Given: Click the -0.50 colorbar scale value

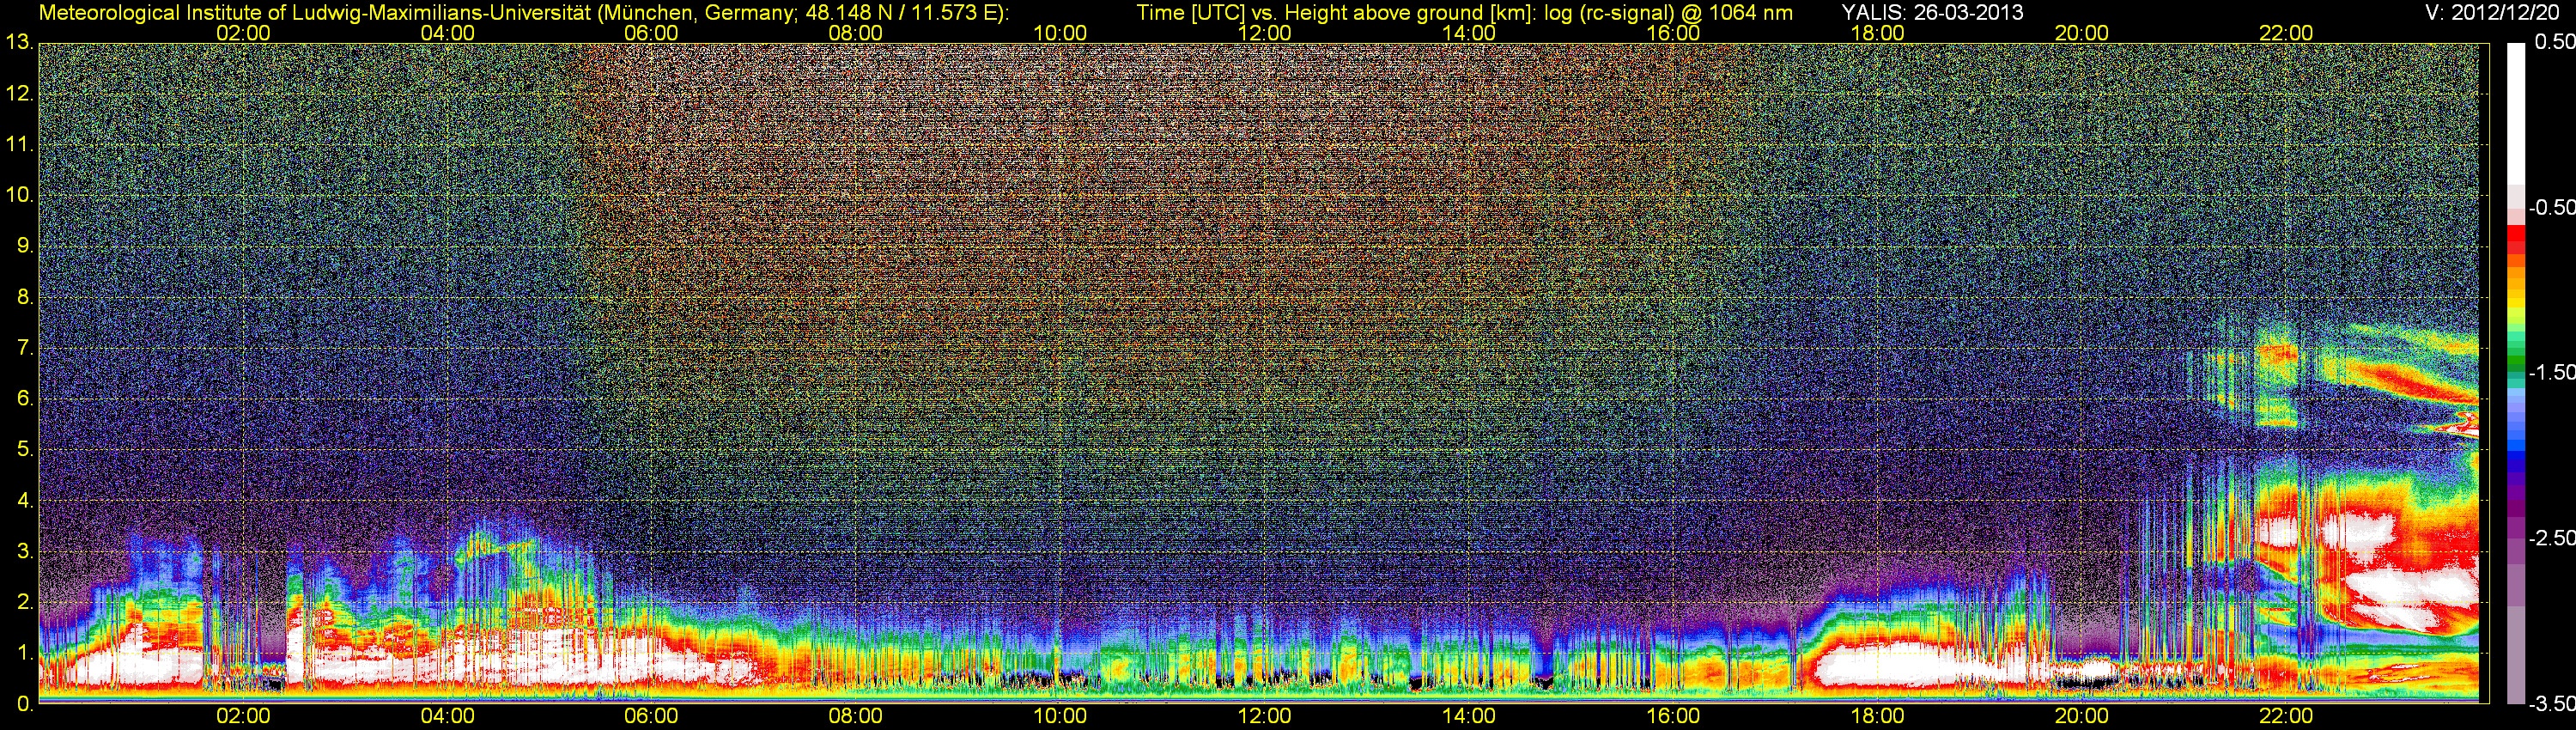Looking at the screenshot, I should (2551, 207).
